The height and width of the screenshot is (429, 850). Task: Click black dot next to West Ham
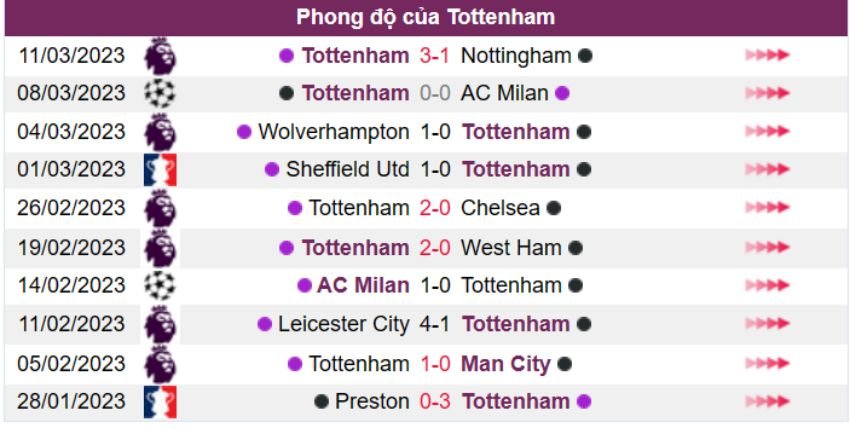coord(575,248)
